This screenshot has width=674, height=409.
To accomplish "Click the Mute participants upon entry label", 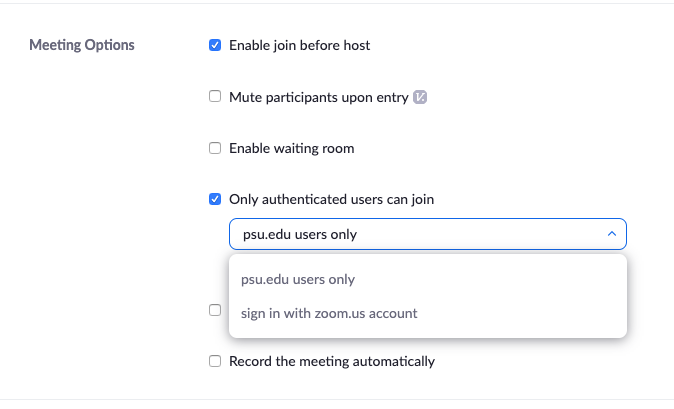I will point(319,98).
